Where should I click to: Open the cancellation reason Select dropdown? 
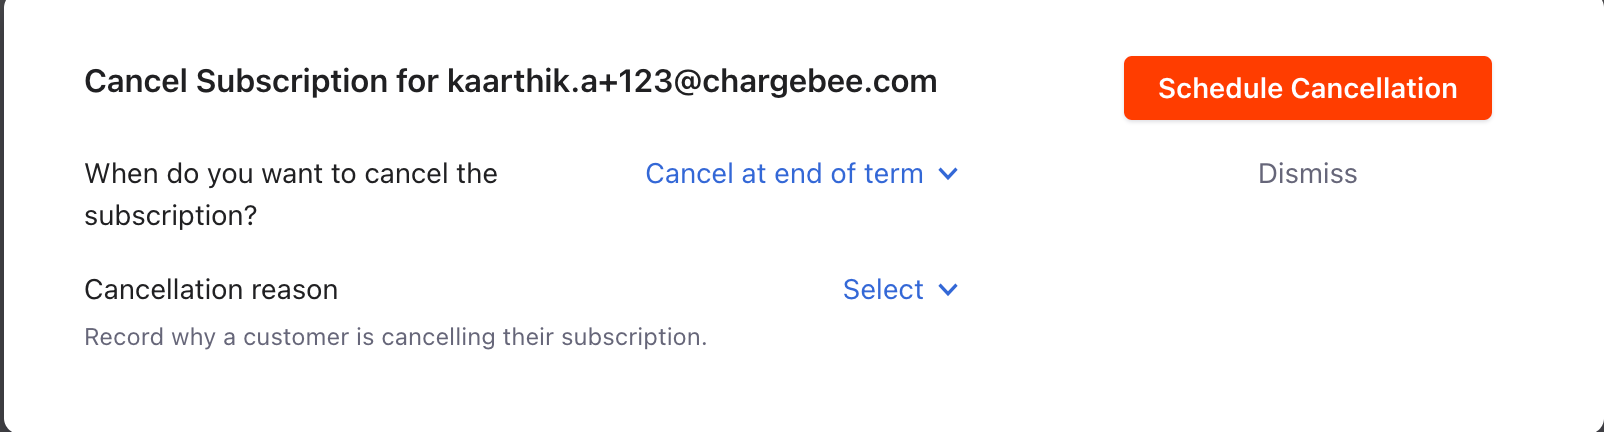point(900,290)
